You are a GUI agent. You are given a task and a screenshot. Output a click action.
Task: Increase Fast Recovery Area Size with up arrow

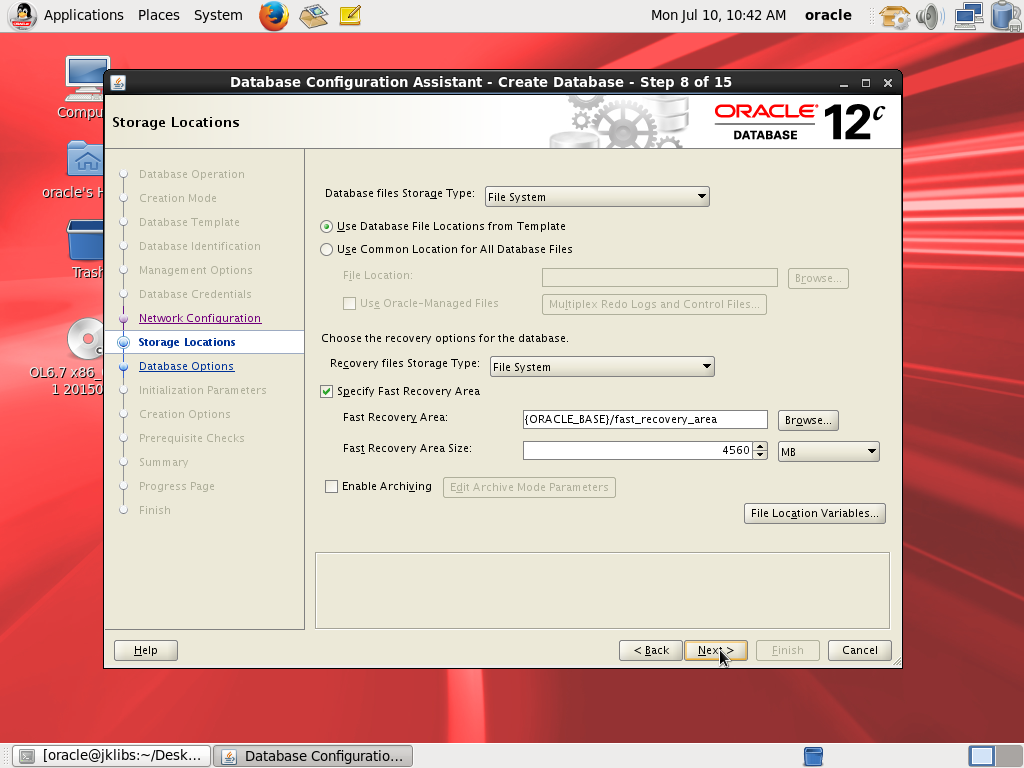click(761, 447)
